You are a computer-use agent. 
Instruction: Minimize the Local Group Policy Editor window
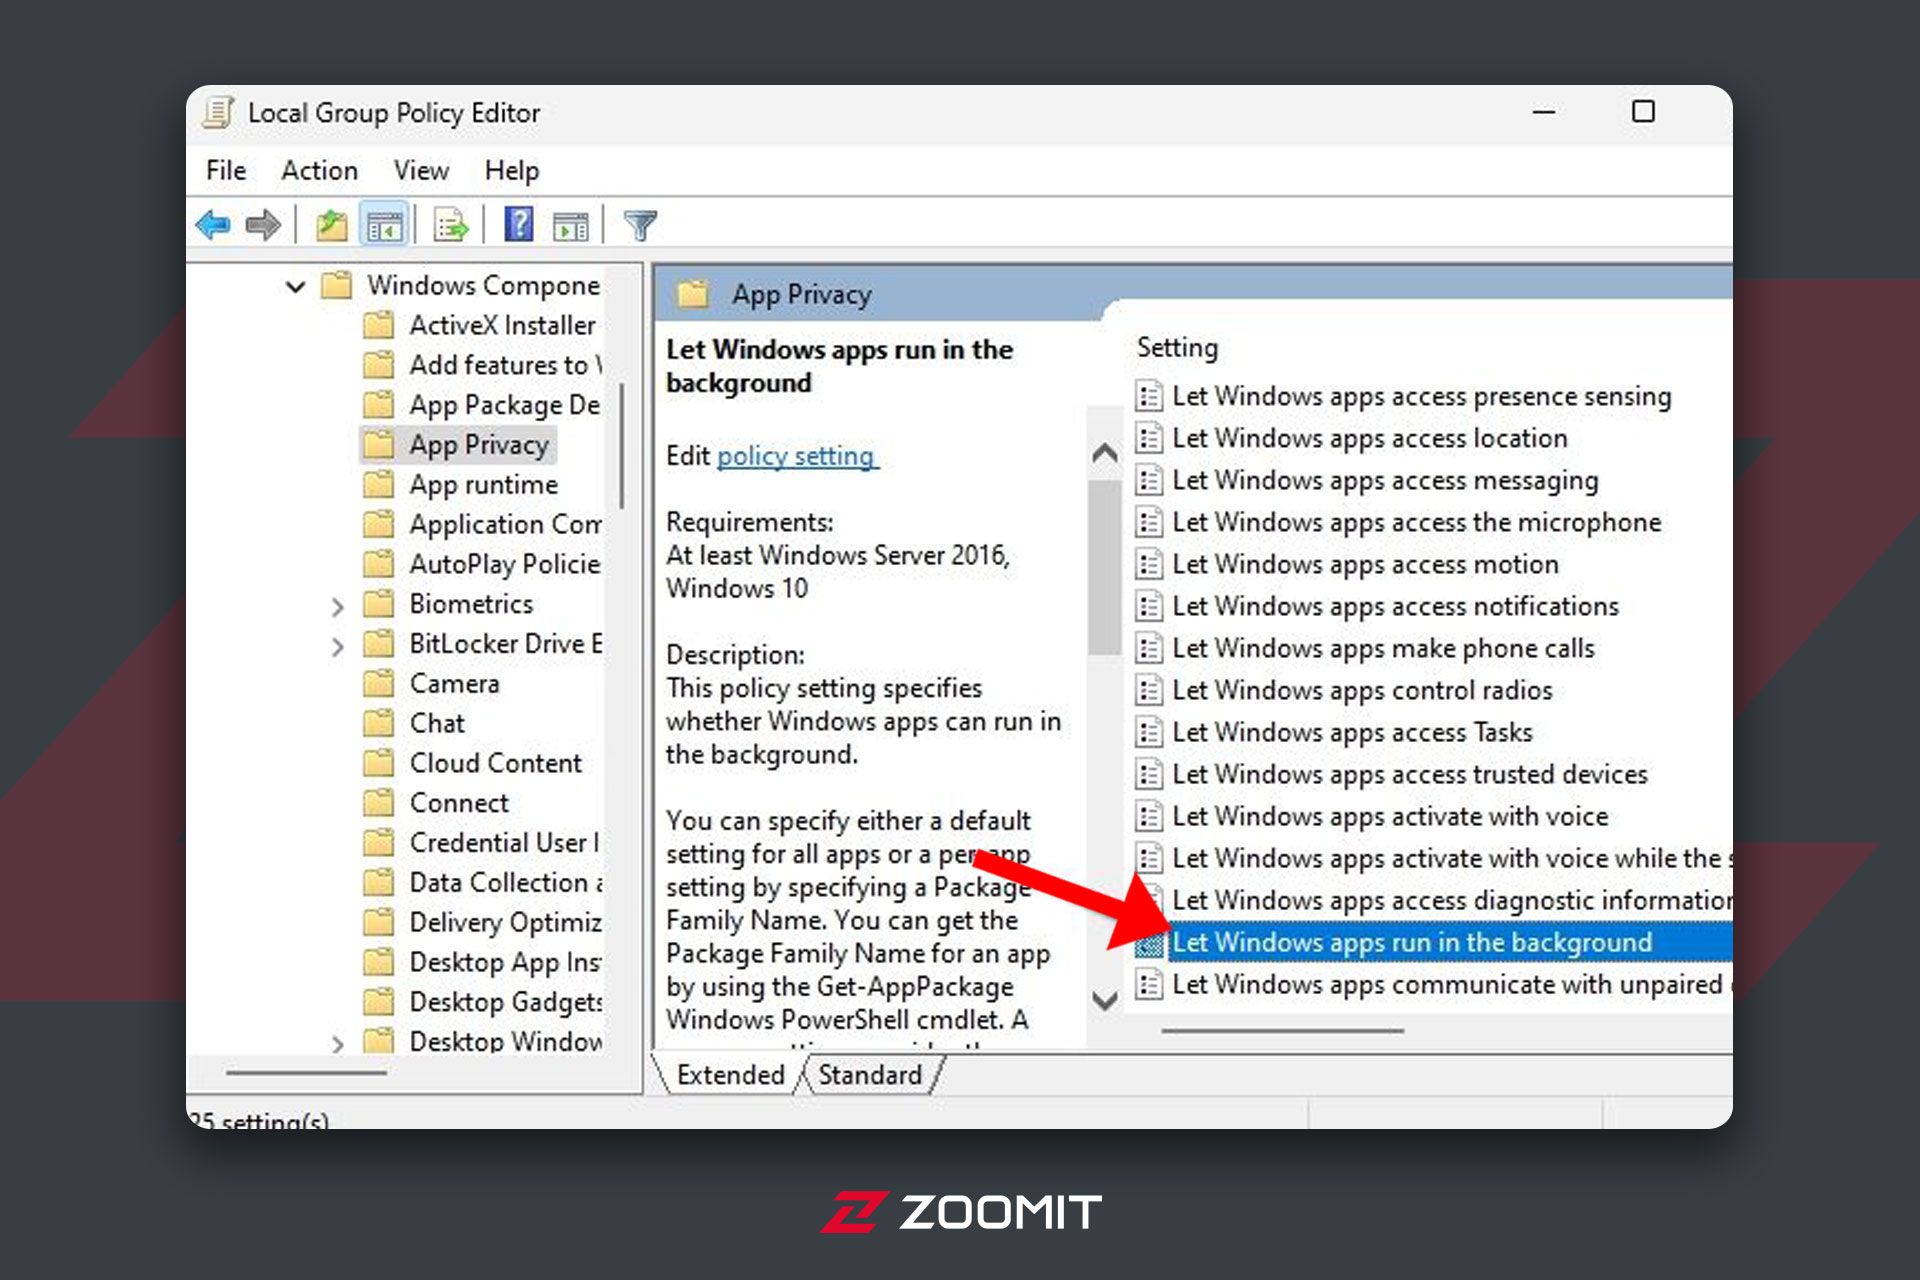[1544, 112]
